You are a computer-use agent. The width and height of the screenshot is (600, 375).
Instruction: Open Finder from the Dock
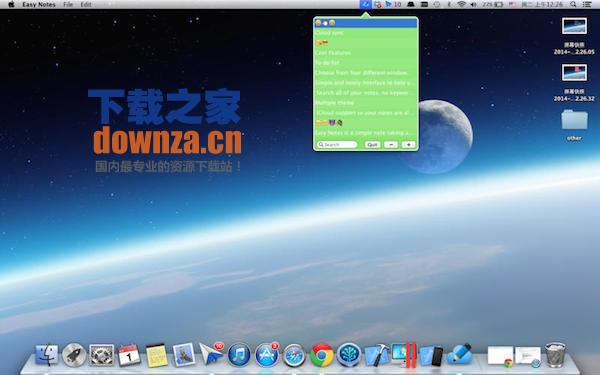click(x=47, y=355)
